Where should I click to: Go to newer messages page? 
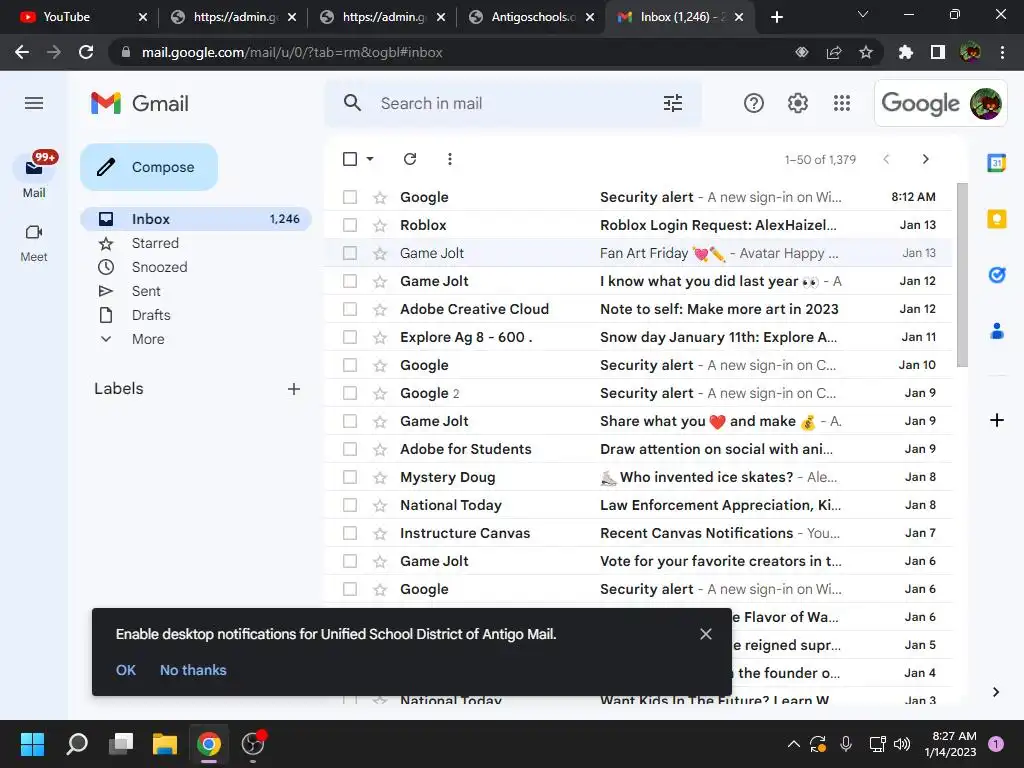[x=886, y=159]
